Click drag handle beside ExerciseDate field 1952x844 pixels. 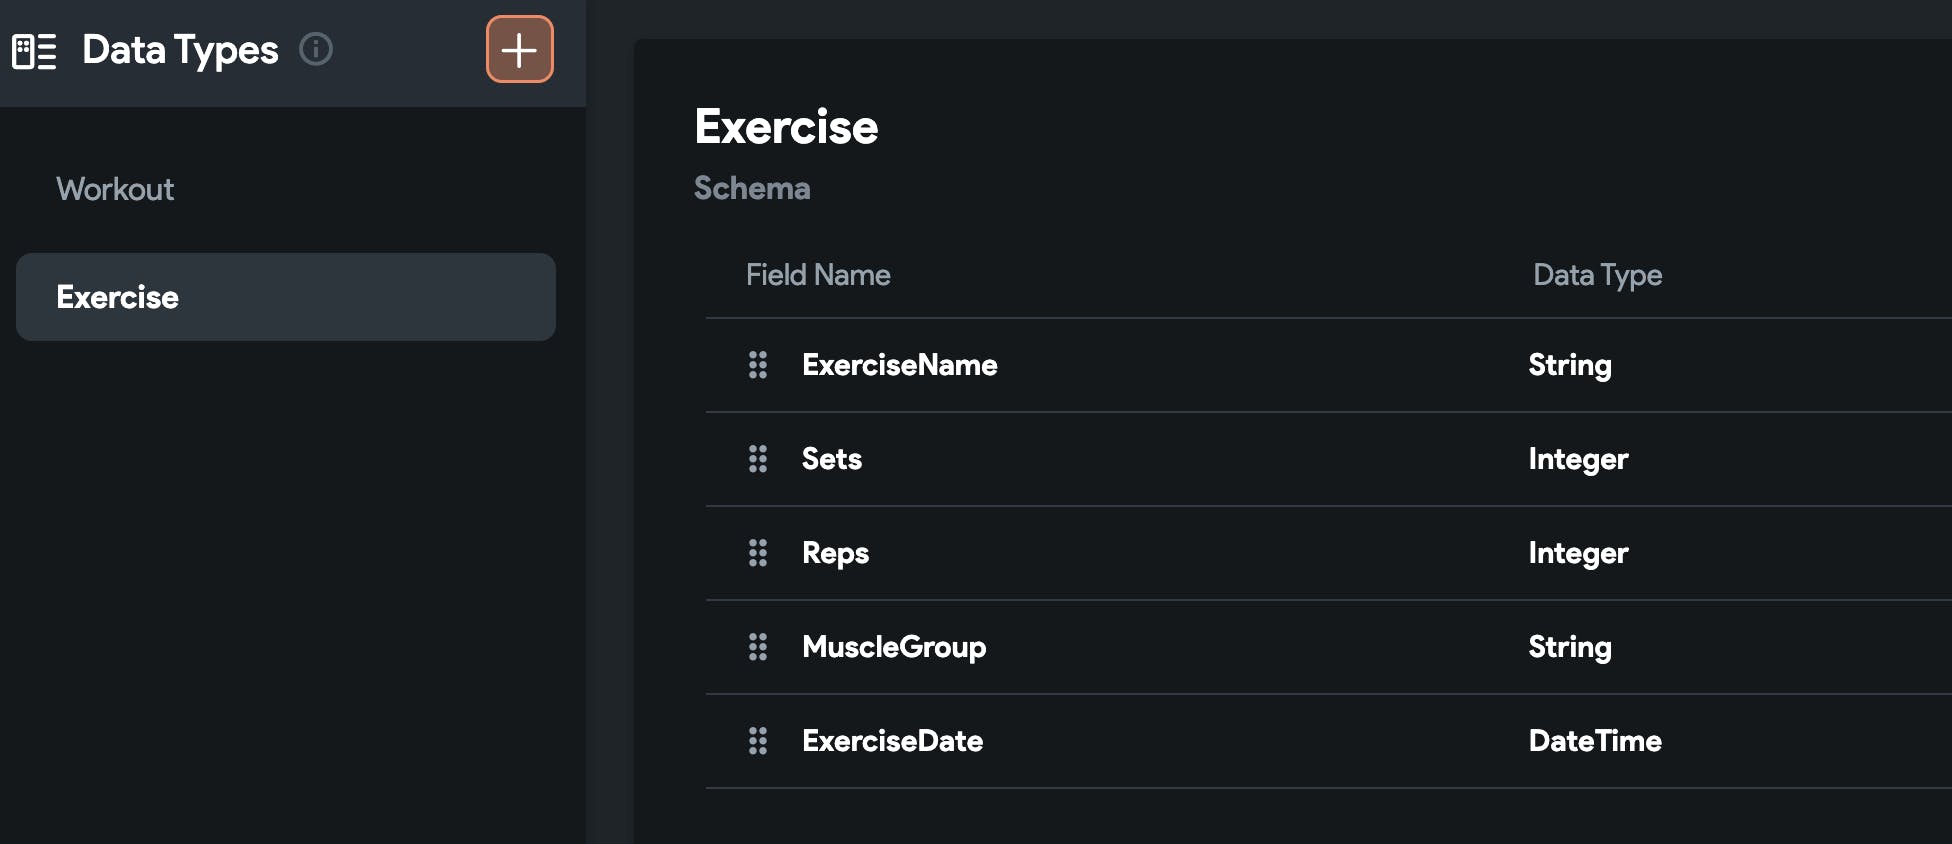coord(758,741)
